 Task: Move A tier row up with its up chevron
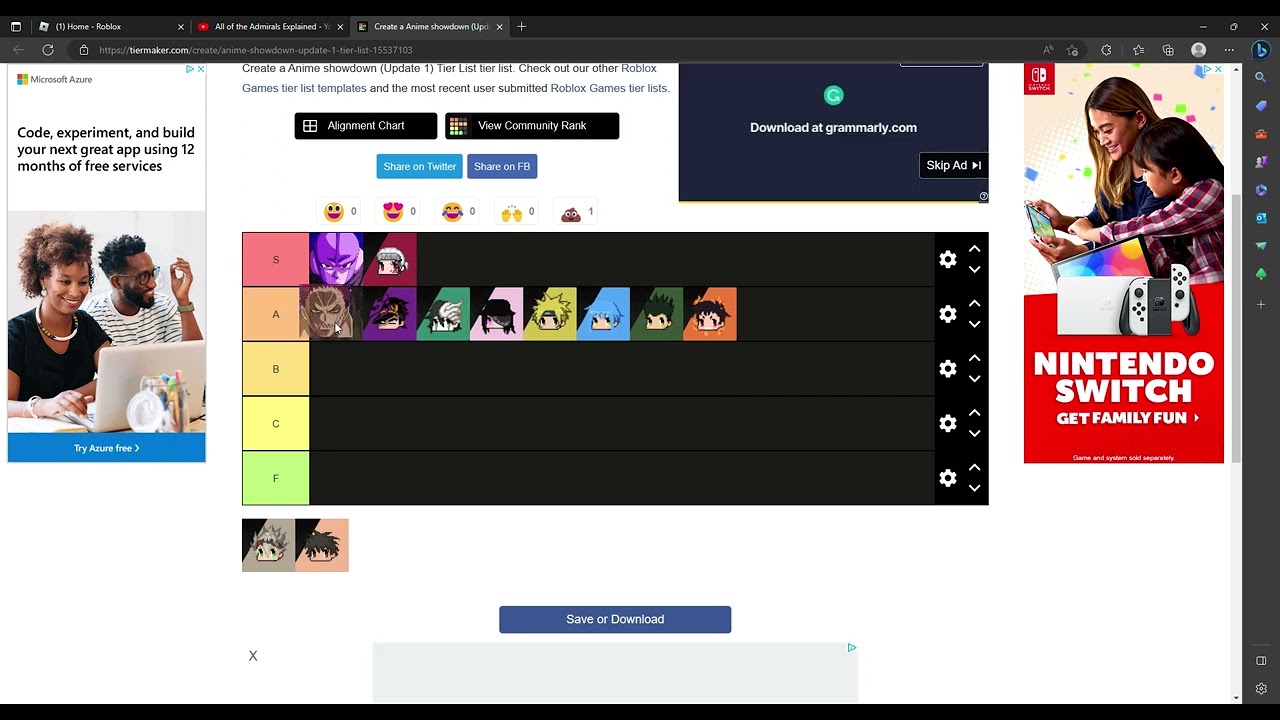tap(974, 303)
